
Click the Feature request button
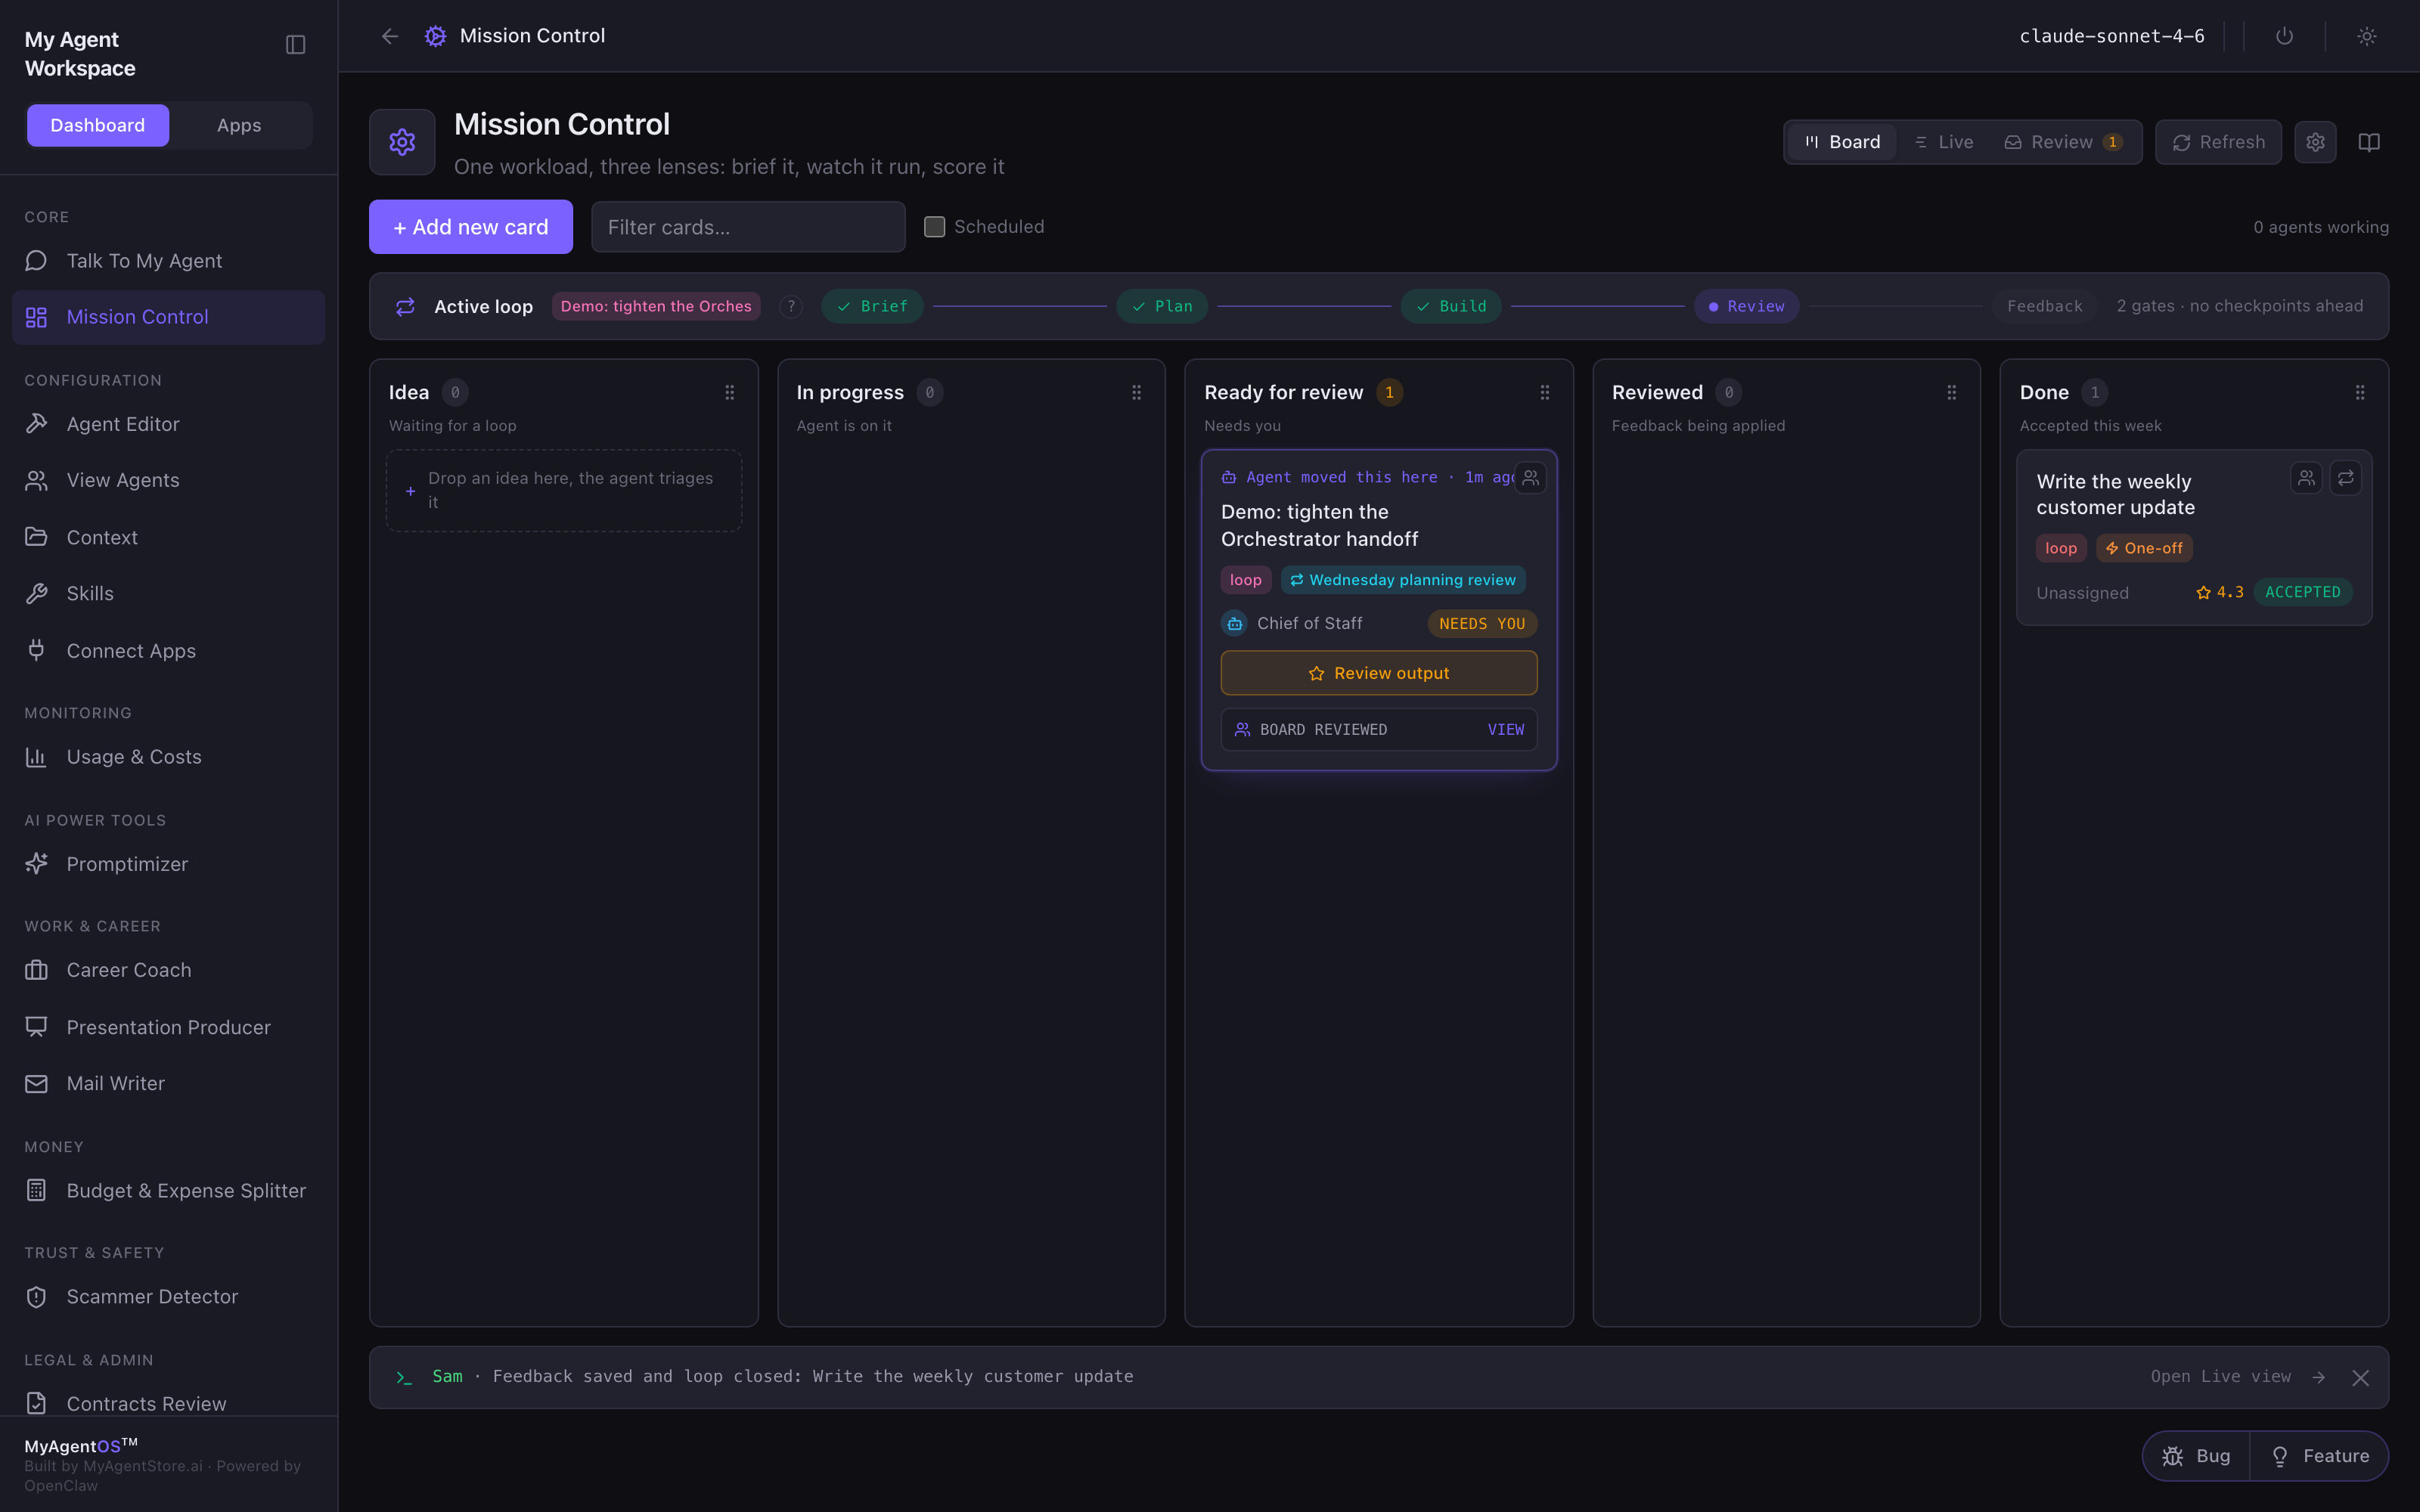pyautogui.click(x=2319, y=1456)
